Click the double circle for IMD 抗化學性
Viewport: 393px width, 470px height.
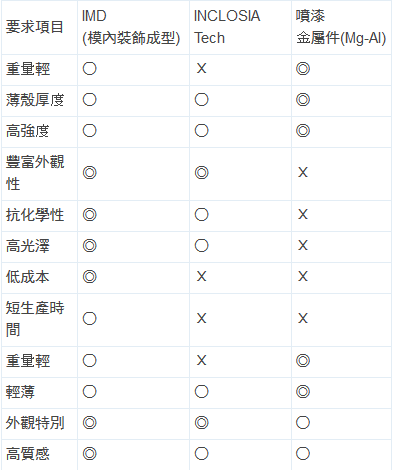pyautogui.click(x=90, y=215)
